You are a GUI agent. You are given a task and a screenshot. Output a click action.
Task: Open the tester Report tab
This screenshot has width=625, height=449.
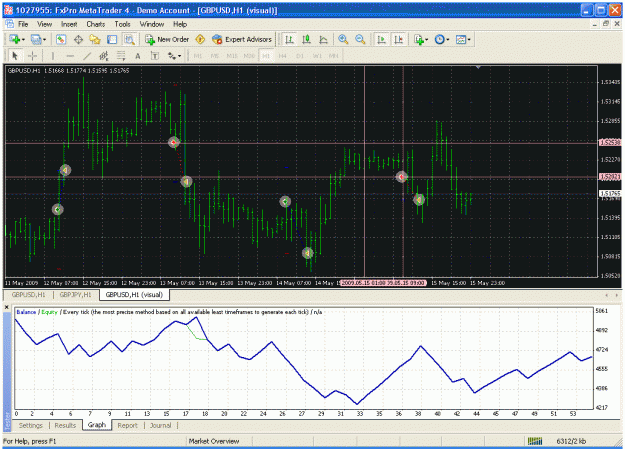pyautogui.click(x=128, y=425)
